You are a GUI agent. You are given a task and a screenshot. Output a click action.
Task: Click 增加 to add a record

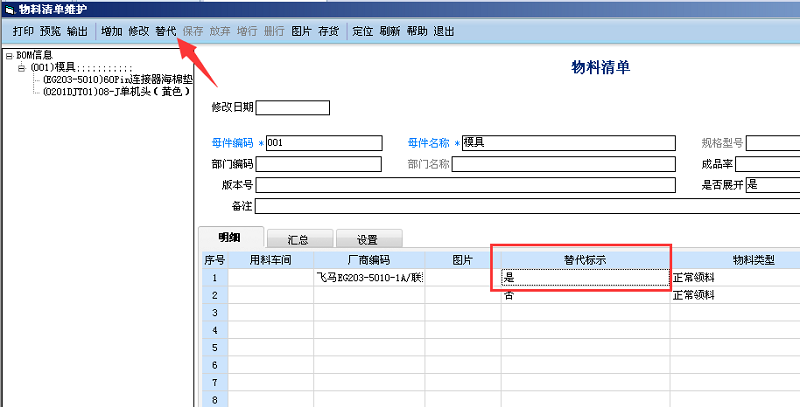(x=112, y=31)
